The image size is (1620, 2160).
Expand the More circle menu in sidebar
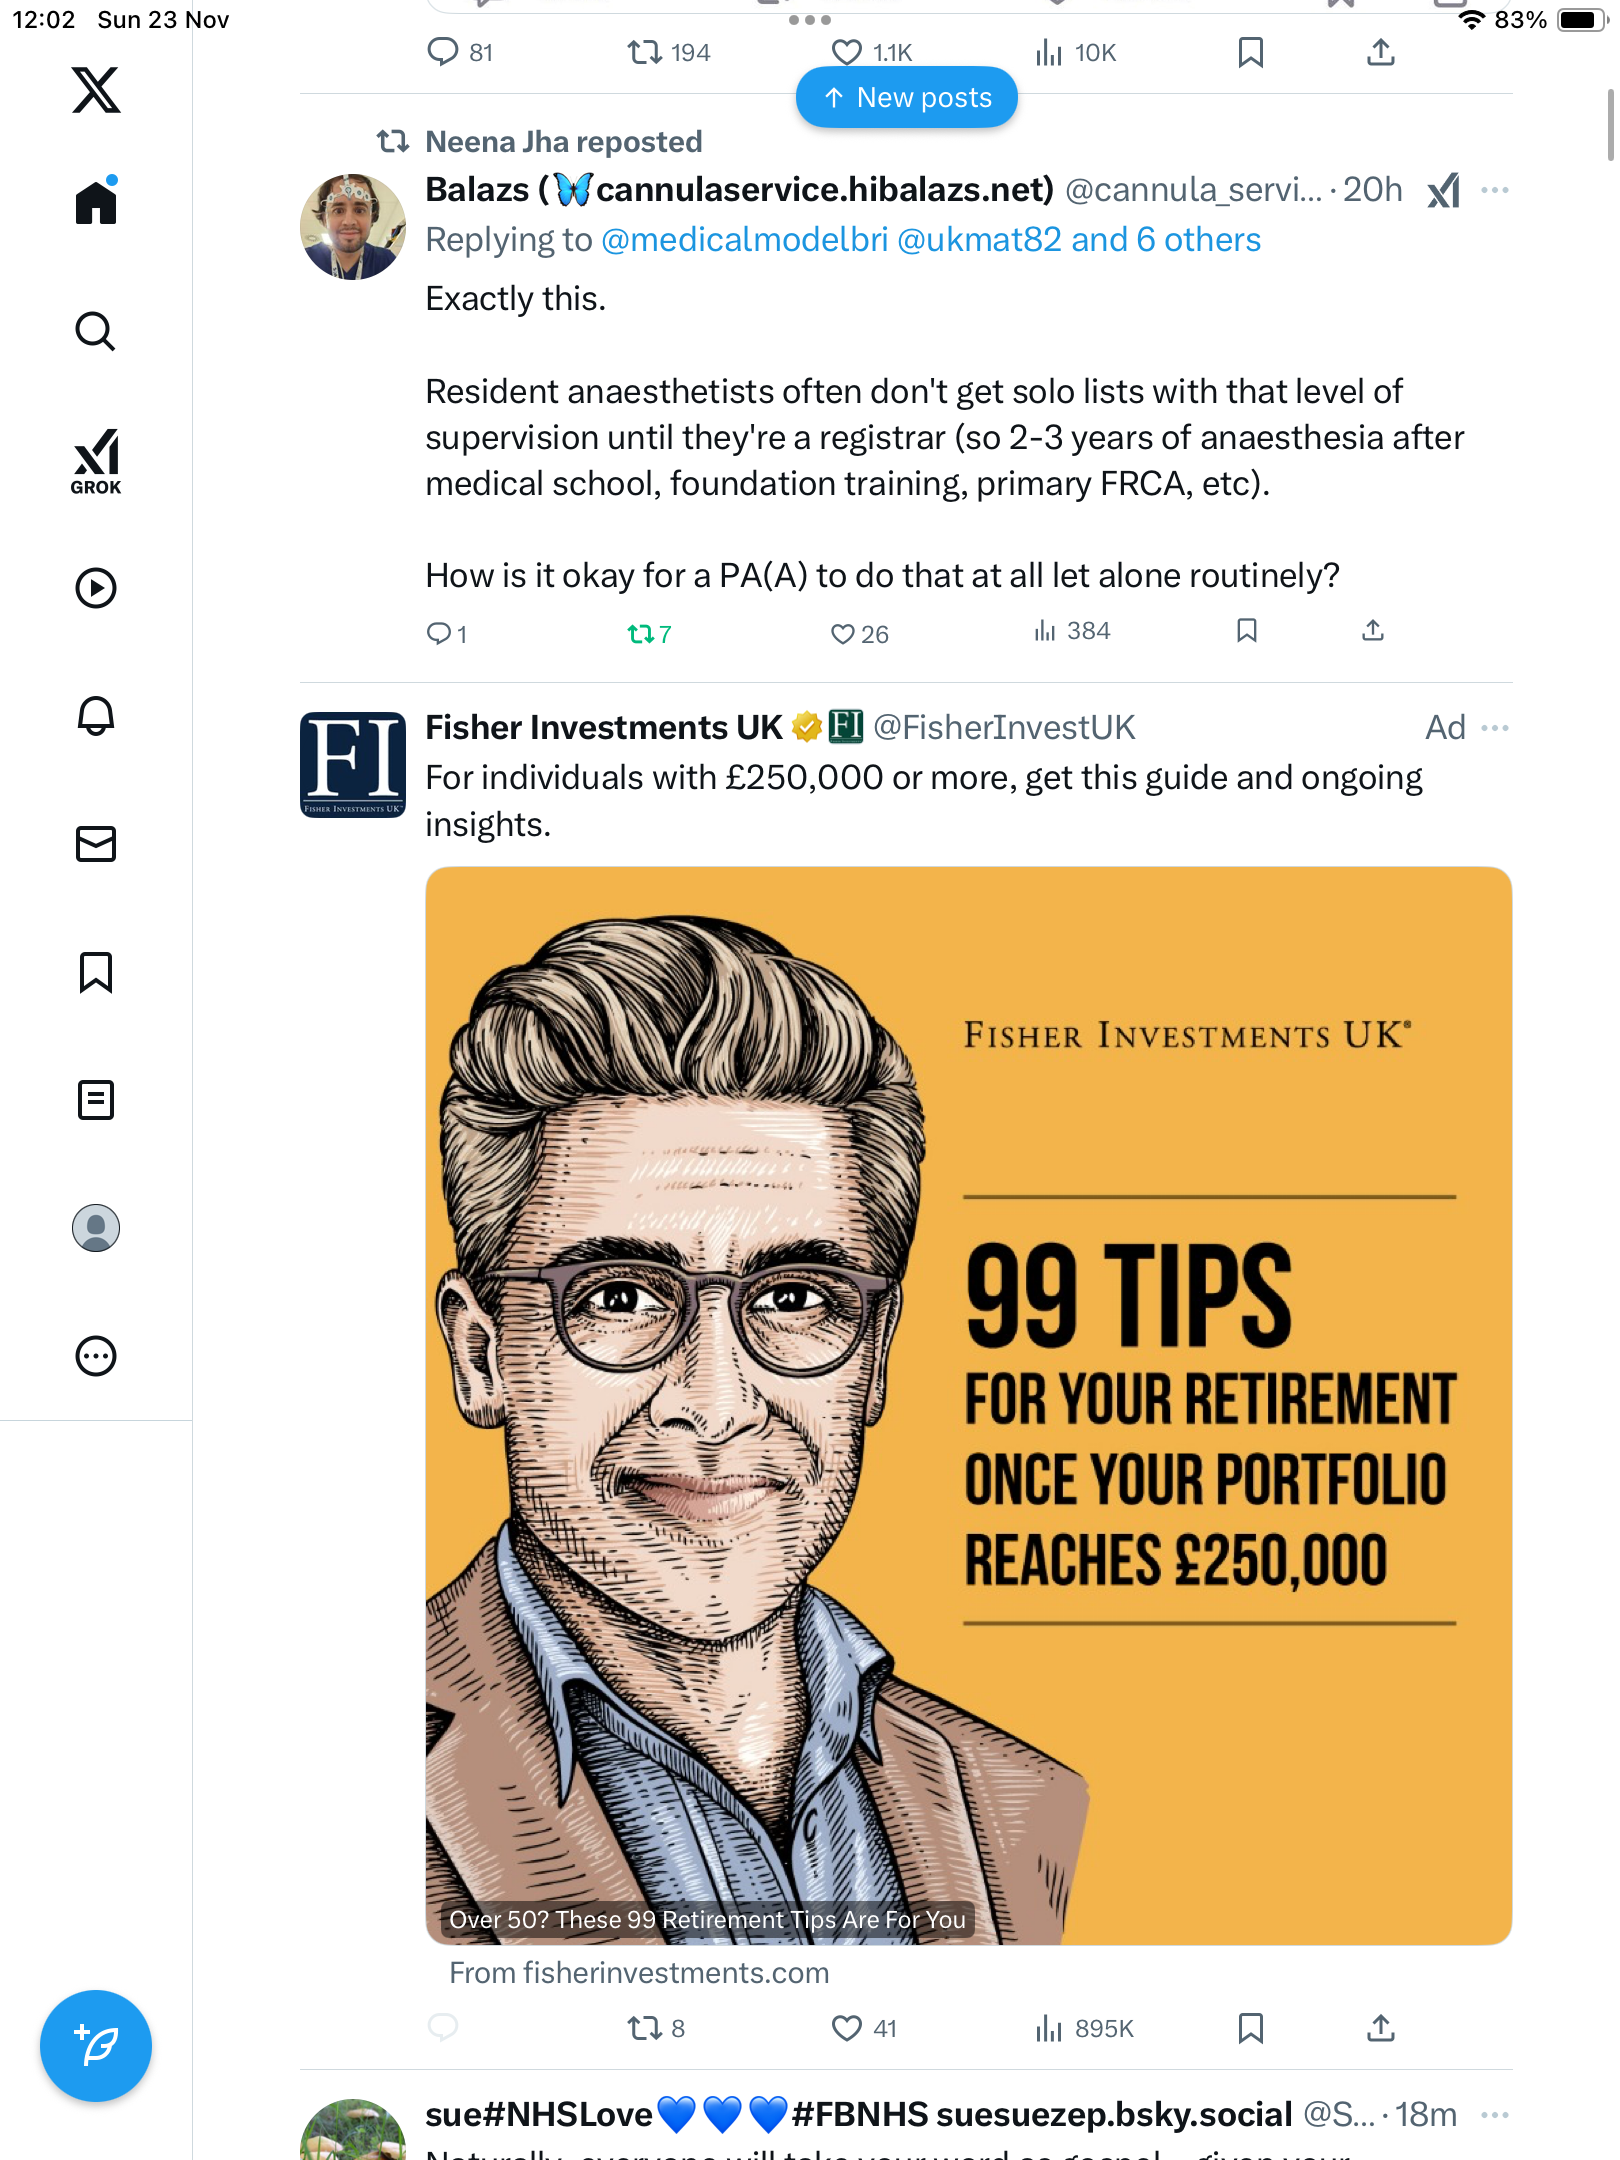tap(96, 1355)
